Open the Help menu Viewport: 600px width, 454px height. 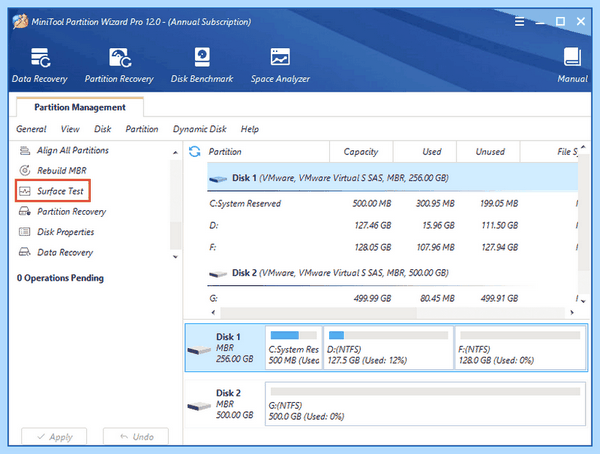pos(250,129)
